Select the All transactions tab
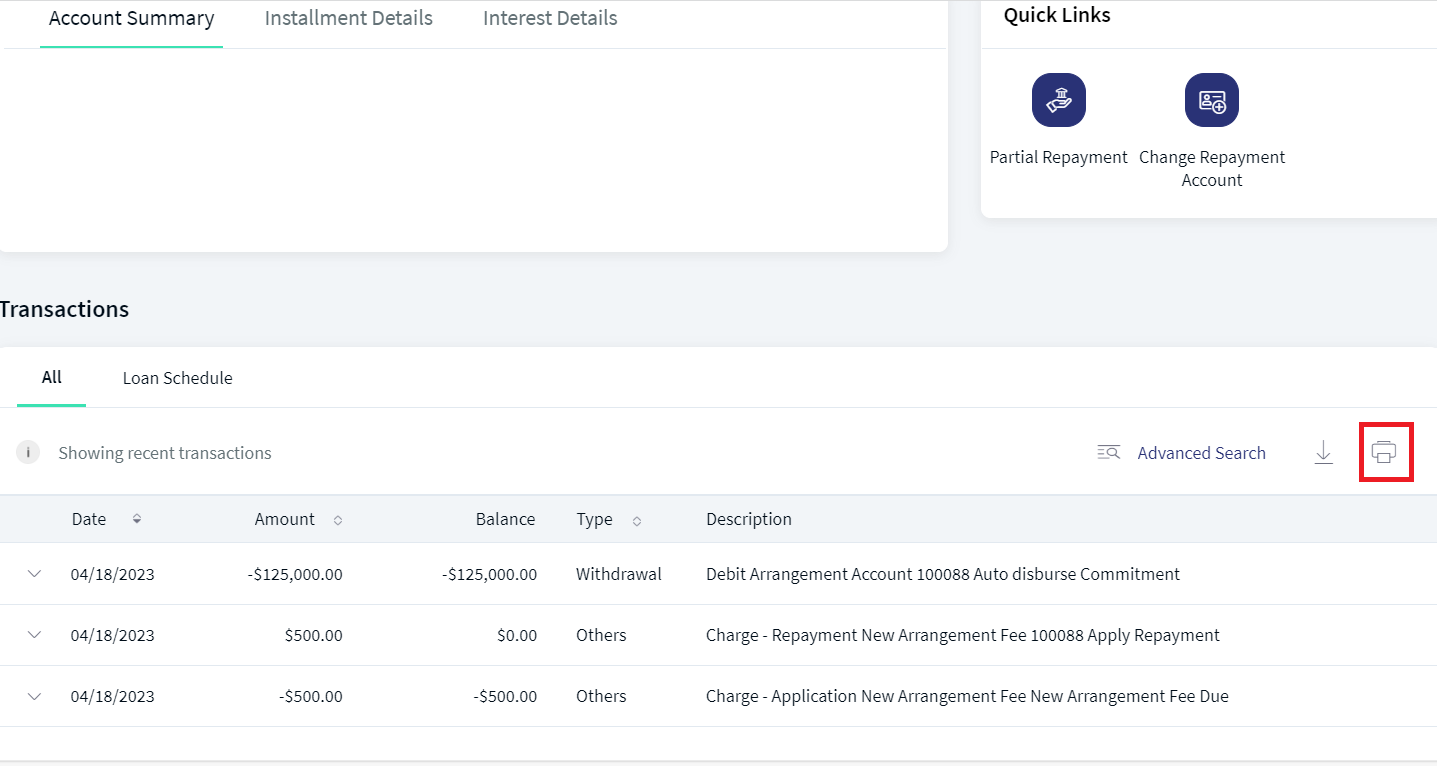The height and width of the screenshot is (766, 1437). coord(52,377)
